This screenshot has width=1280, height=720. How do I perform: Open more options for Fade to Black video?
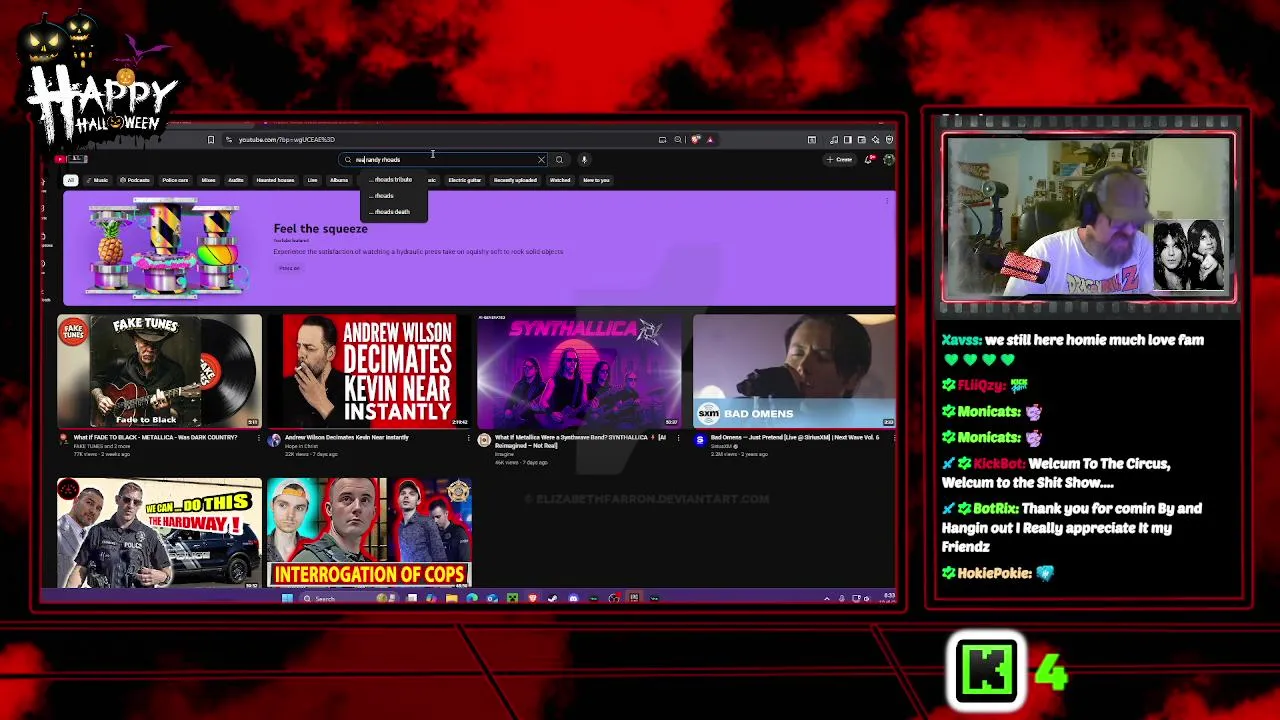click(x=258, y=438)
